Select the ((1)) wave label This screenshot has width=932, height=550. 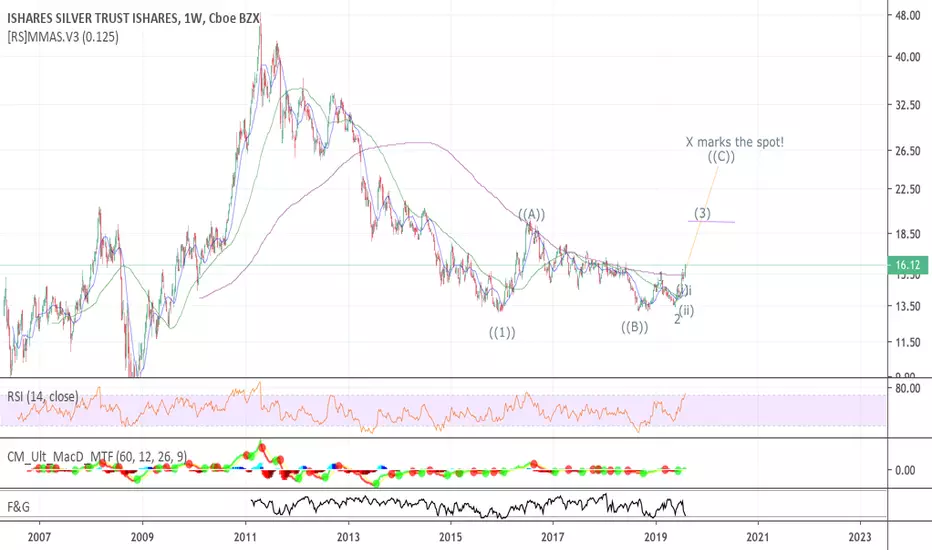[x=502, y=332]
